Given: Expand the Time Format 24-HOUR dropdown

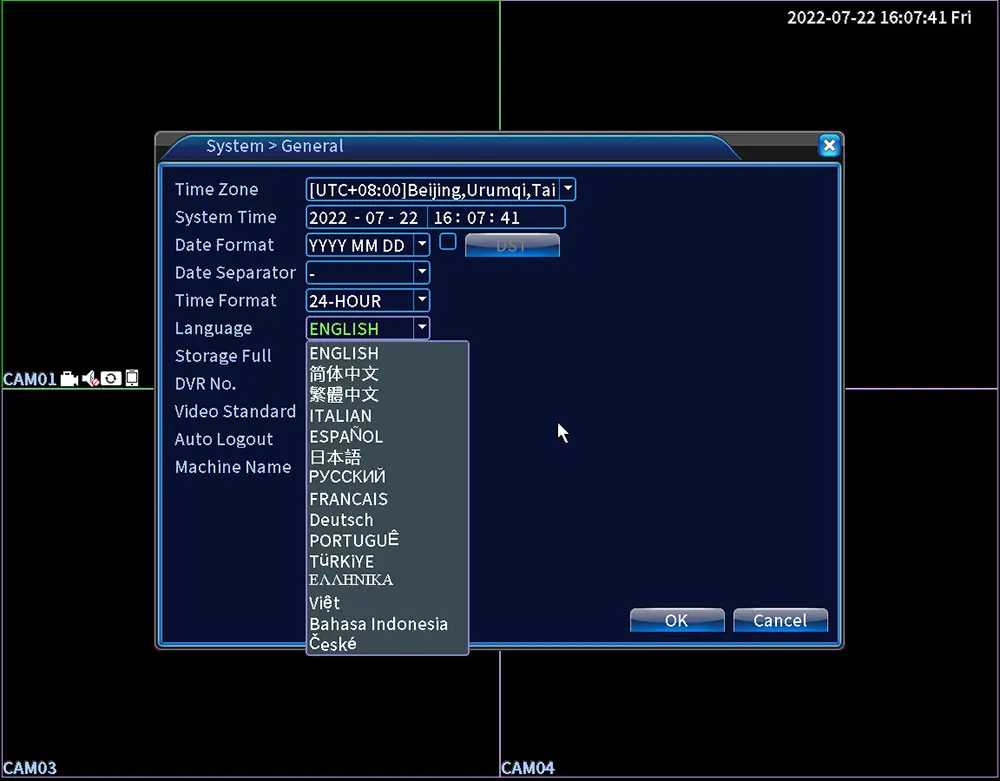Looking at the screenshot, I should coord(422,300).
